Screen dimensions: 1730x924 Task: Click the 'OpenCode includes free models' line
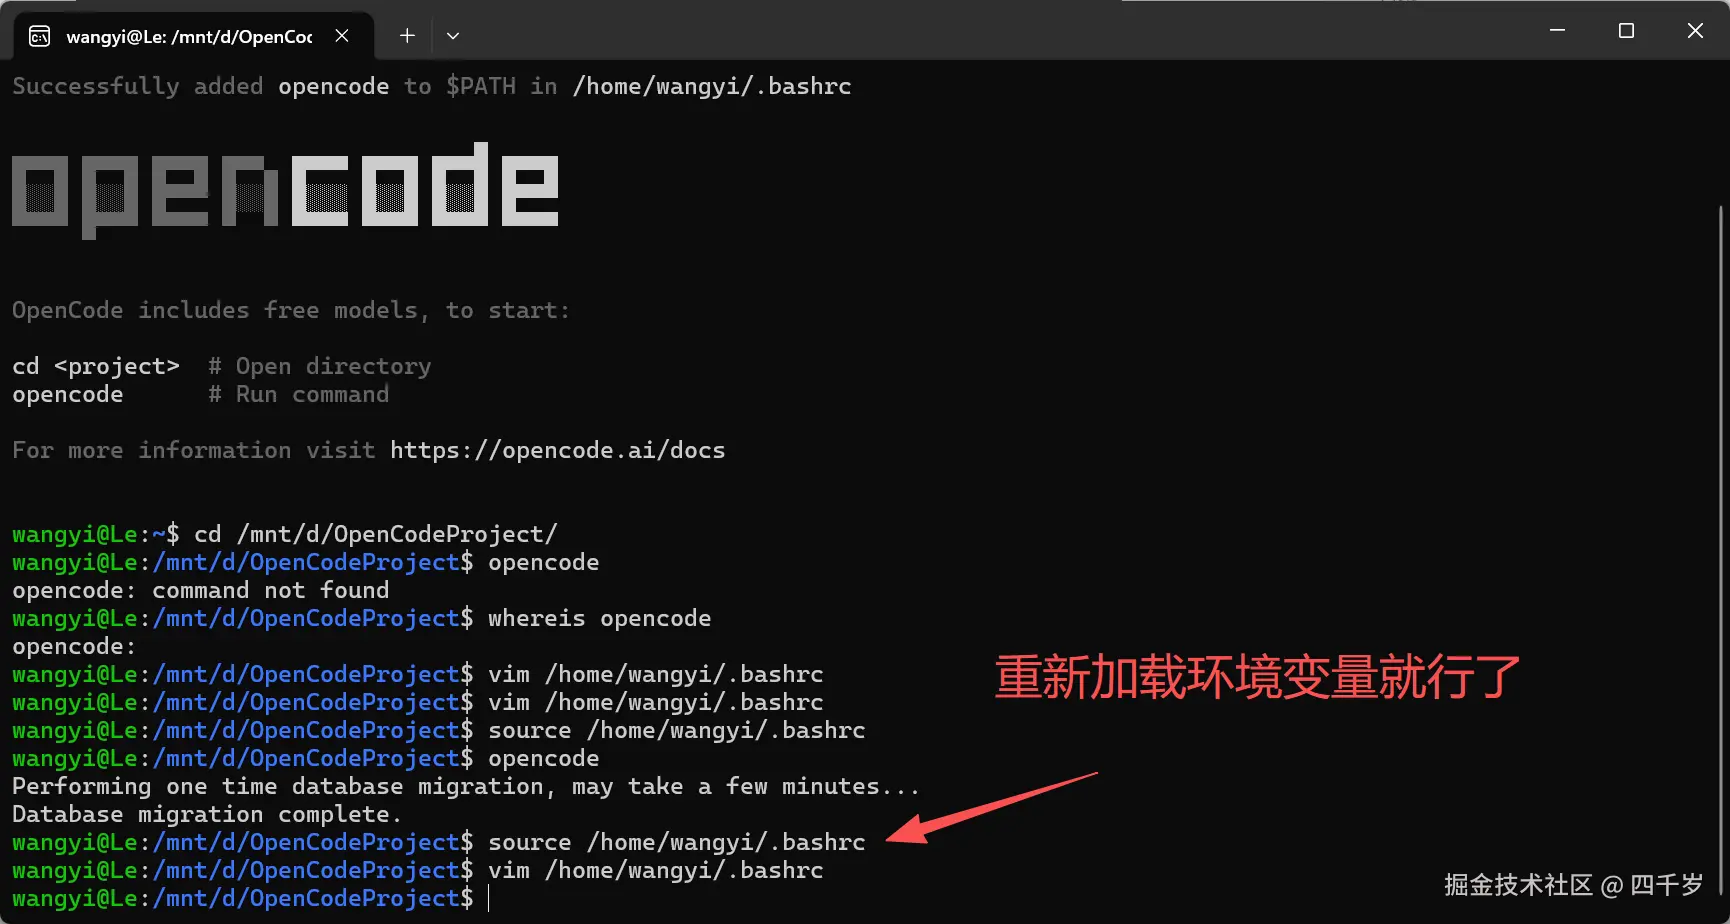point(291,311)
